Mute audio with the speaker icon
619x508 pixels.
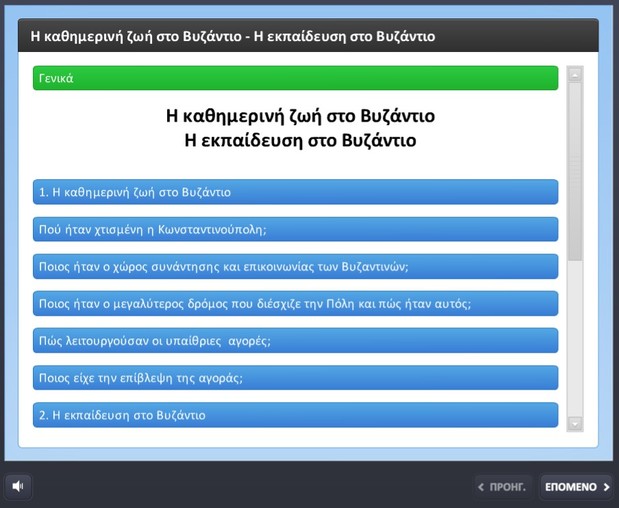[x=18, y=486]
